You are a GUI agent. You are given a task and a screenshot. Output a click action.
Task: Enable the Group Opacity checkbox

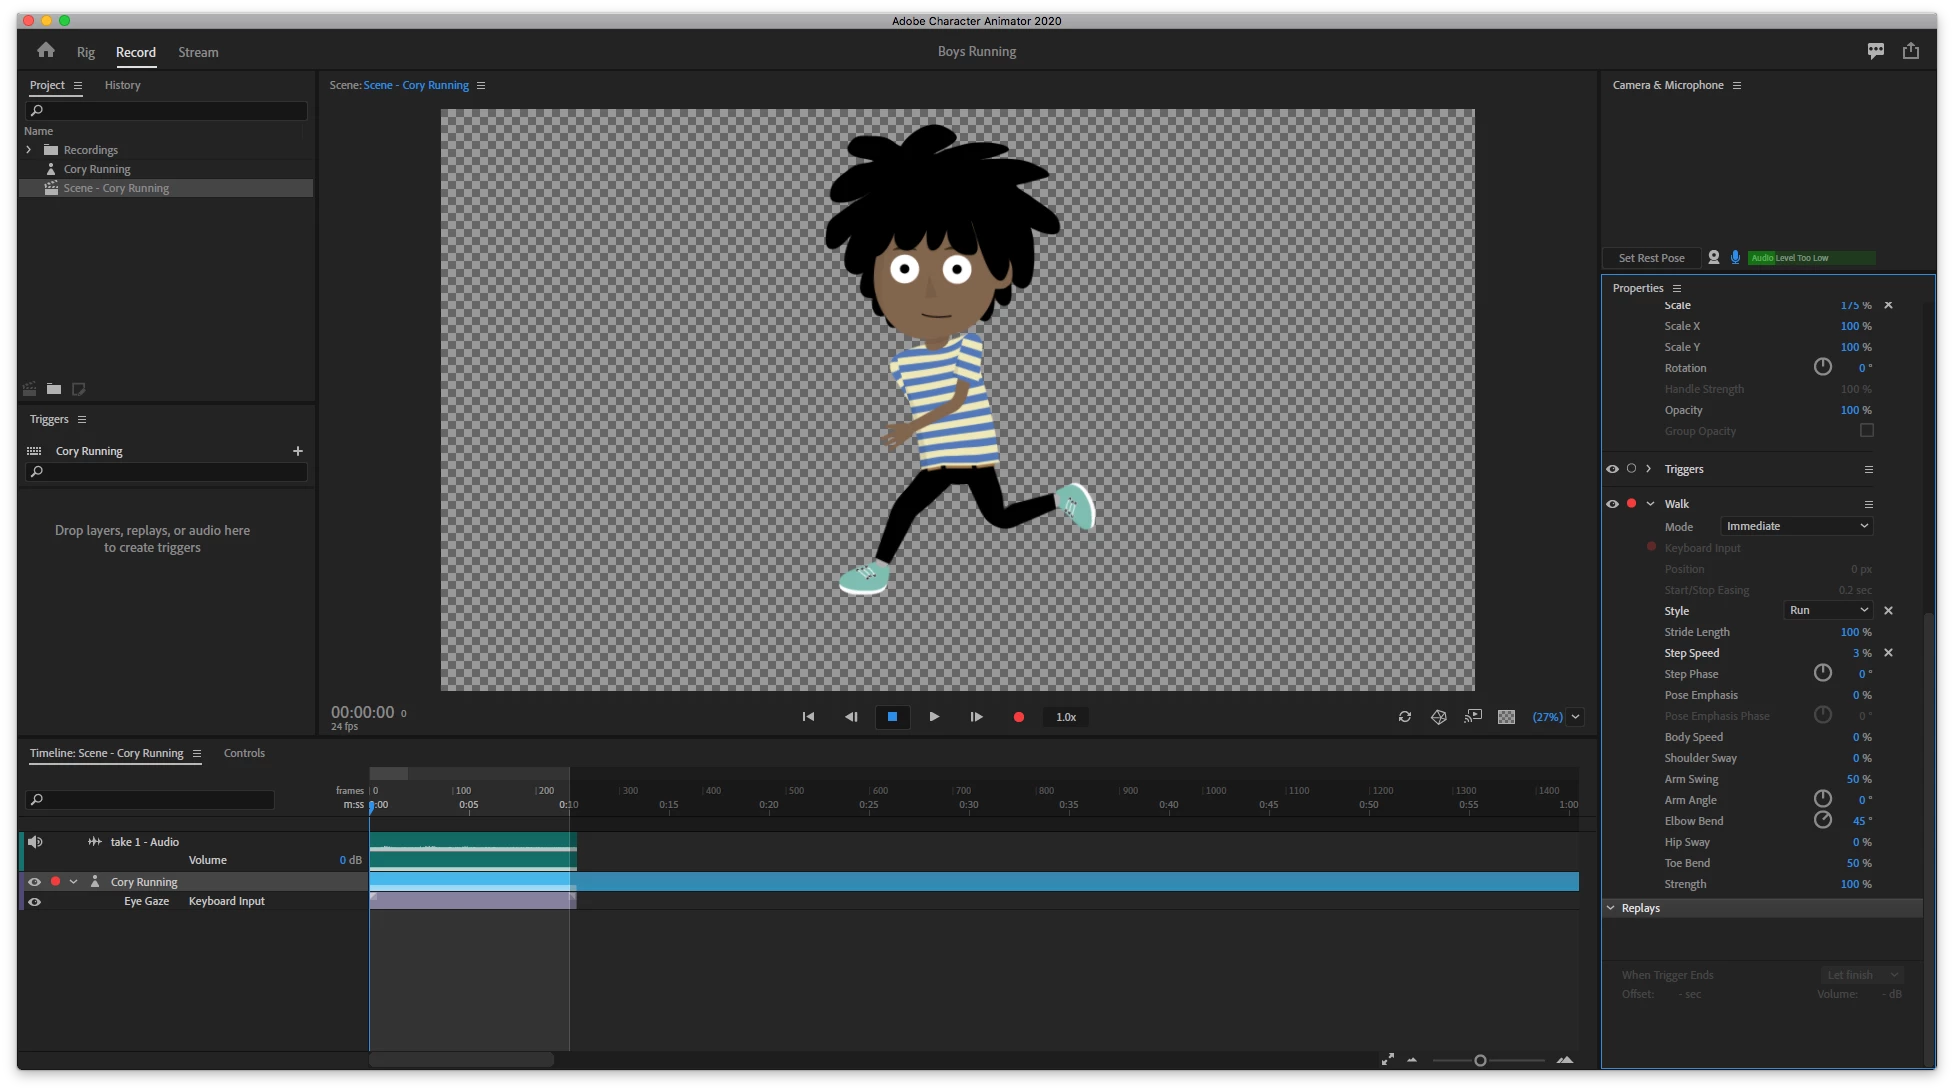click(1866, 431)
